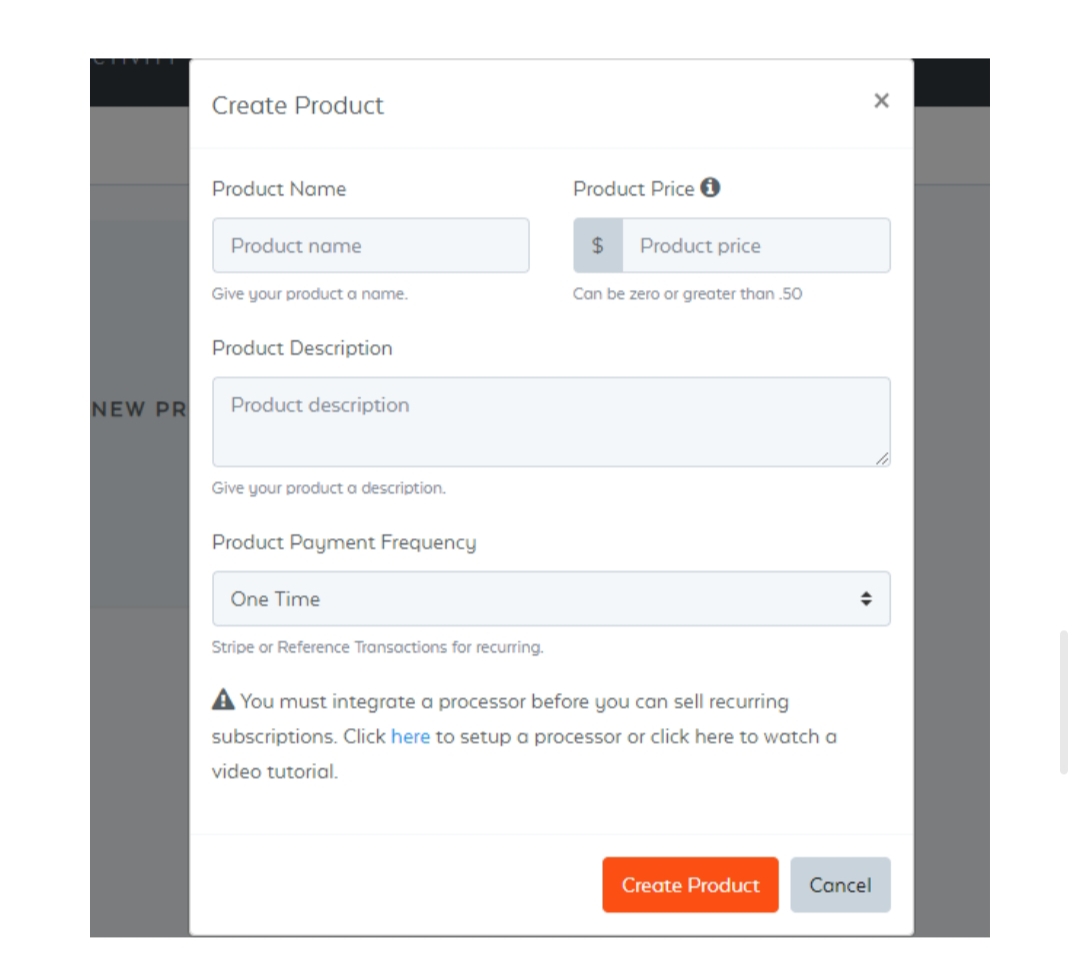This screenshot has width=1079, height=971.
Task: Click the Product Description label
Action: pos(302,348)
